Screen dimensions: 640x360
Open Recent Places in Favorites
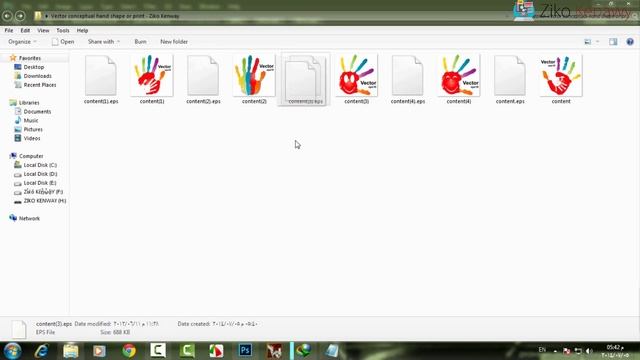40,85
